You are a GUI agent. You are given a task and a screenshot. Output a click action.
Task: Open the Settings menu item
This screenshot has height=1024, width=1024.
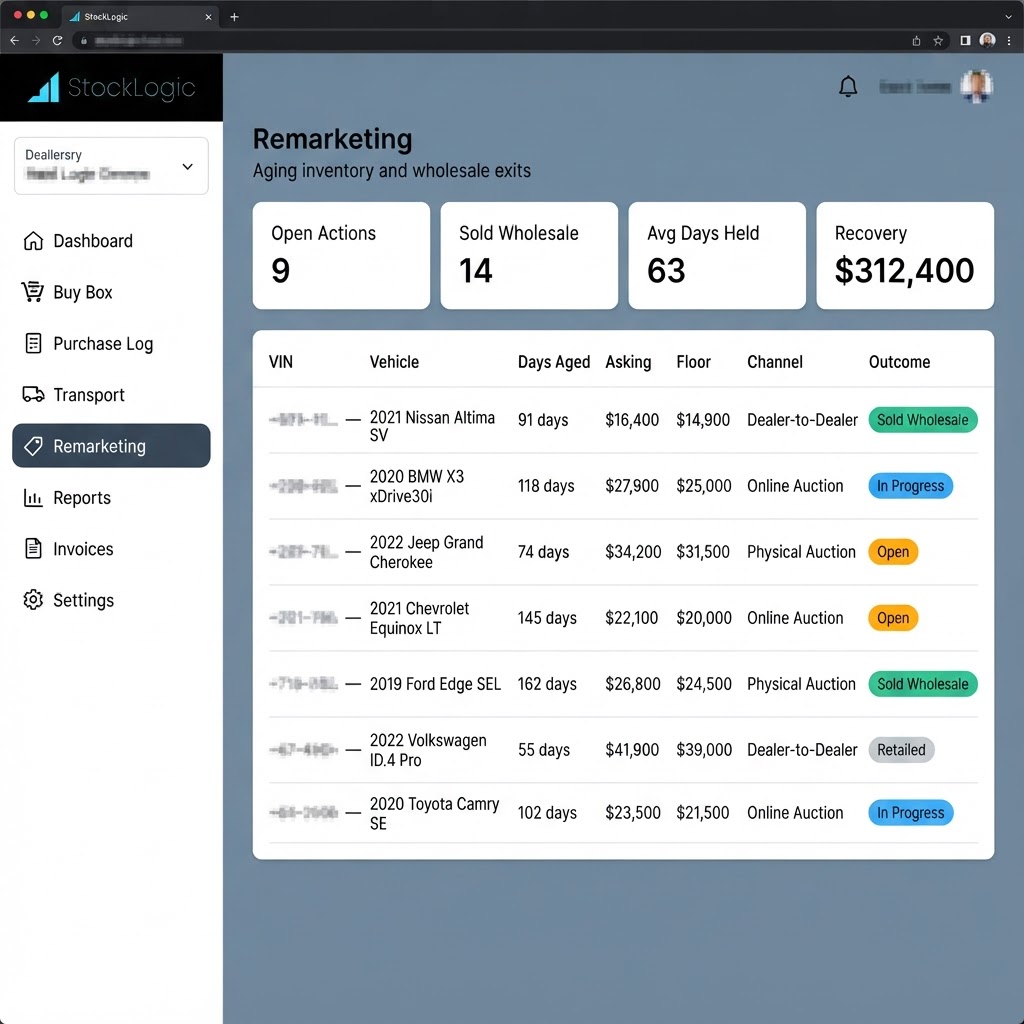click(x=112, y=600)
